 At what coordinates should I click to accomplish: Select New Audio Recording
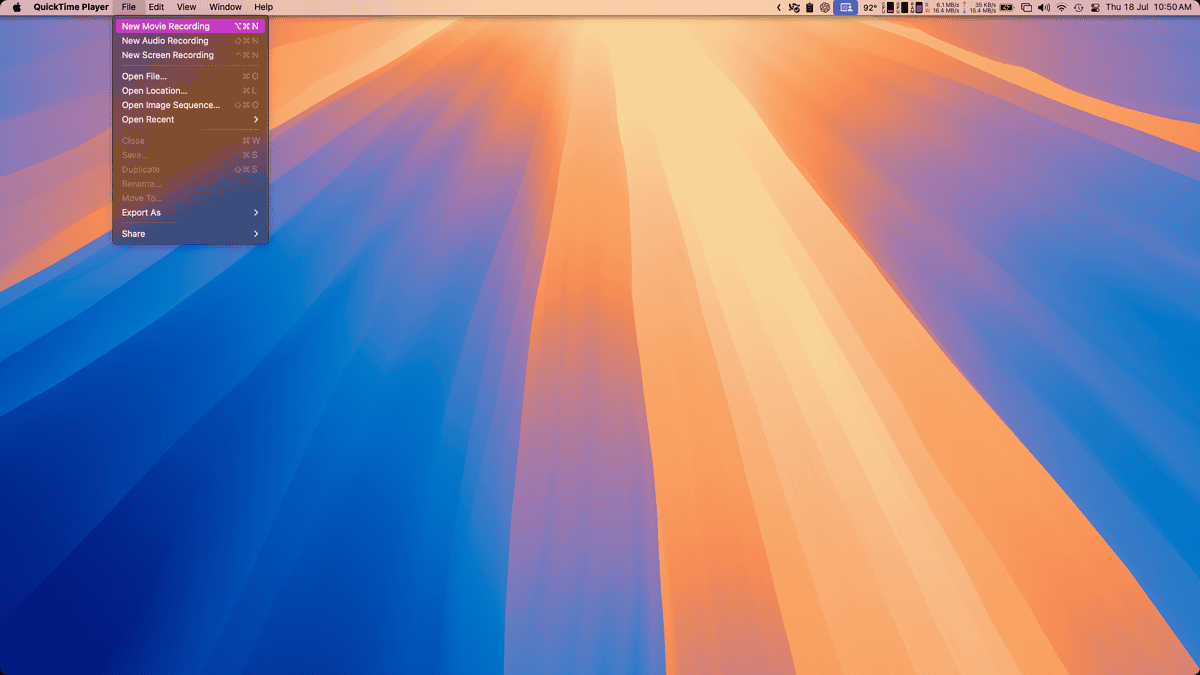(165, 41)
